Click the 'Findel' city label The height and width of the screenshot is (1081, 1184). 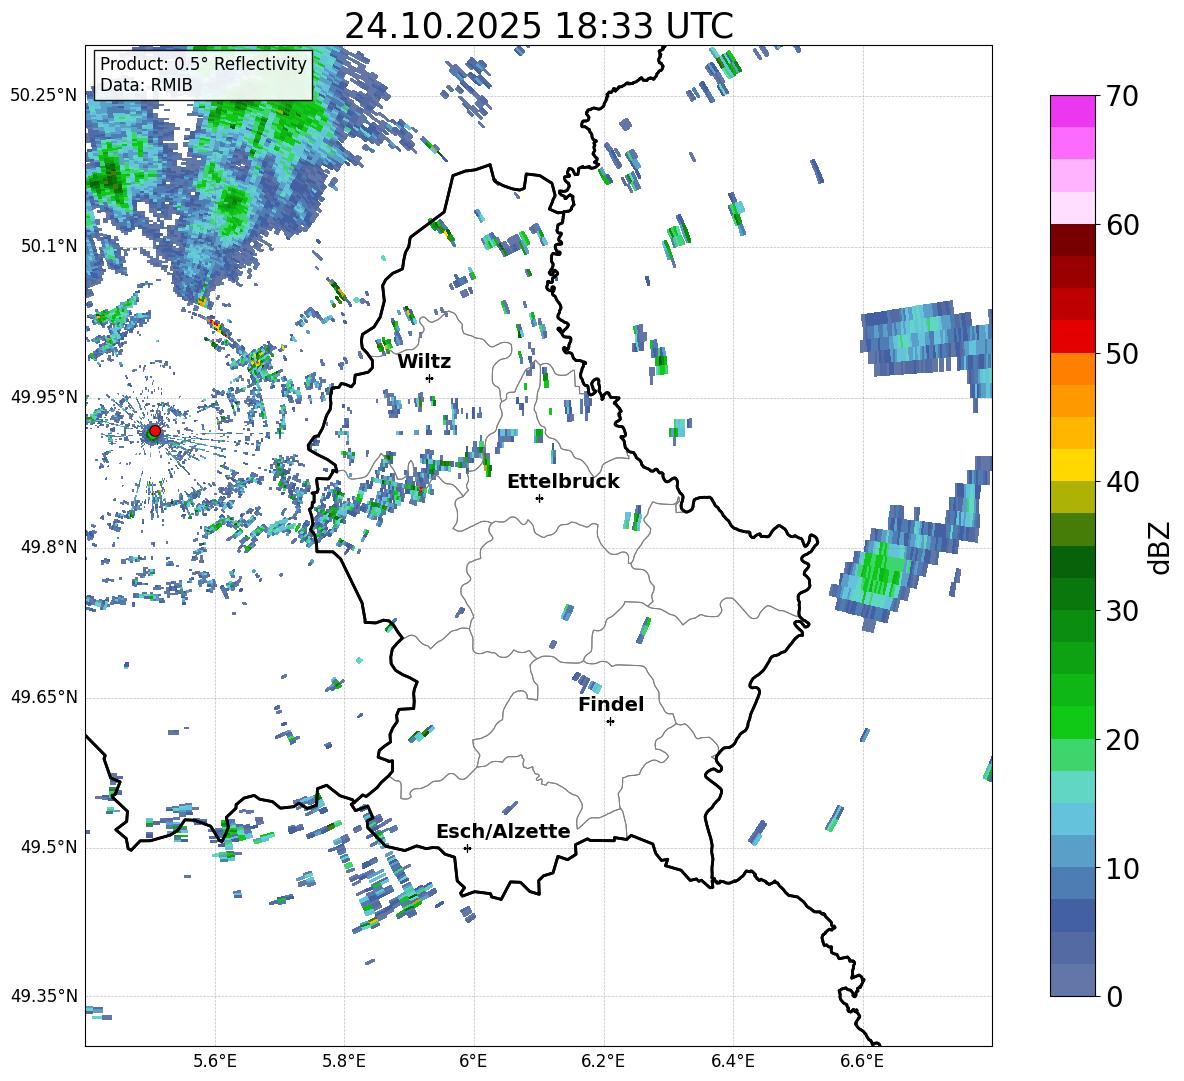point(611,704)
